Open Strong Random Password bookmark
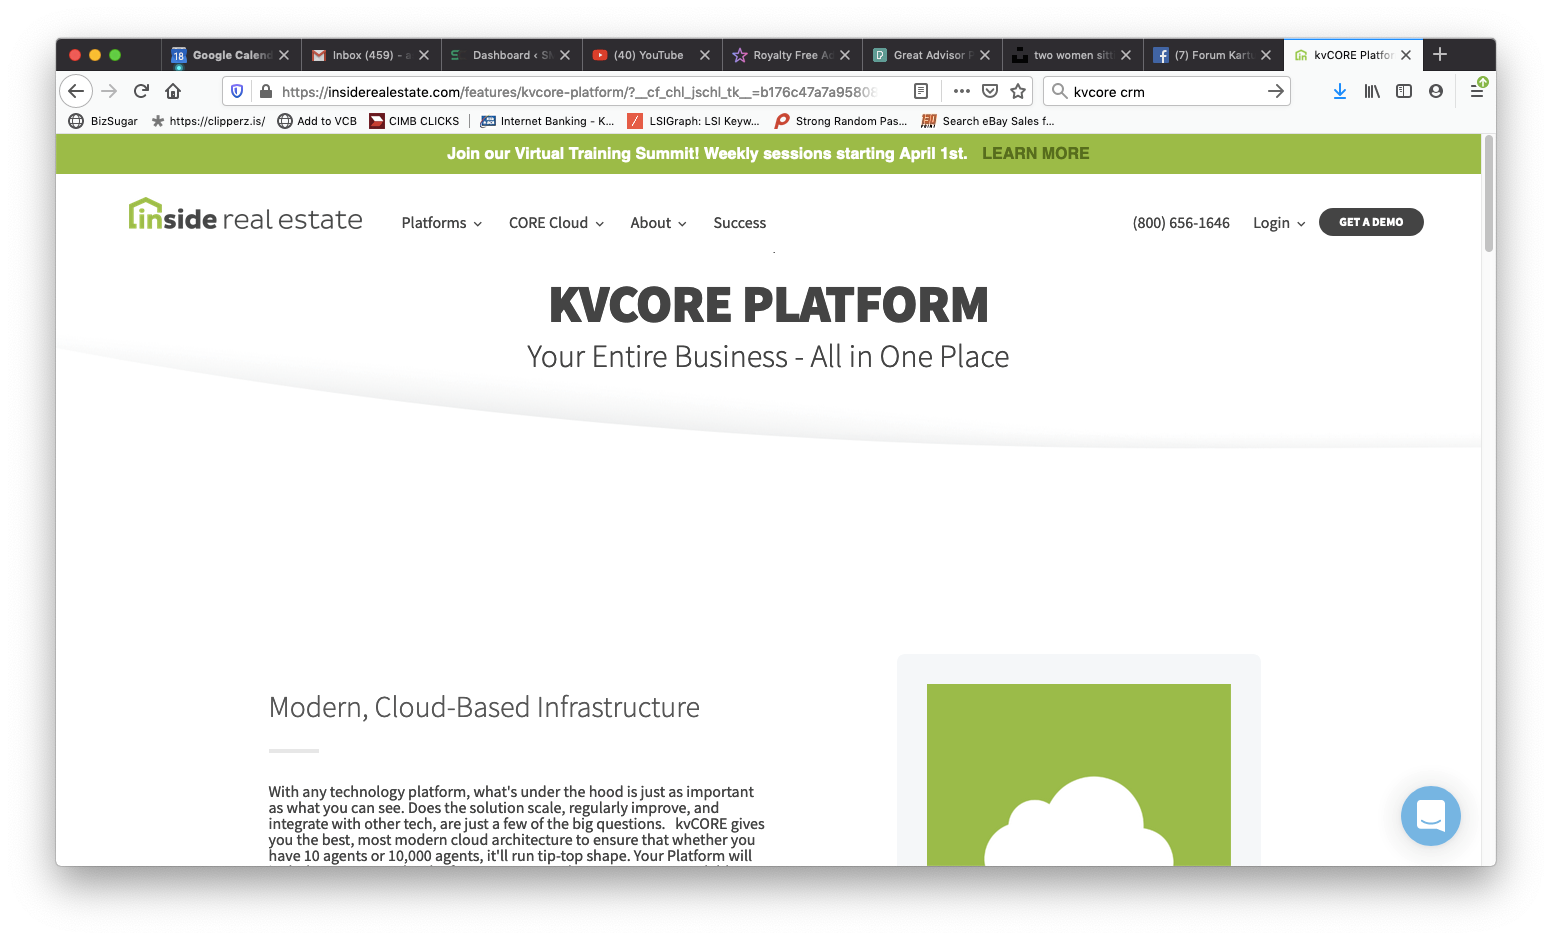Screen dimensions: 1552x940 [x=841, y=121]
